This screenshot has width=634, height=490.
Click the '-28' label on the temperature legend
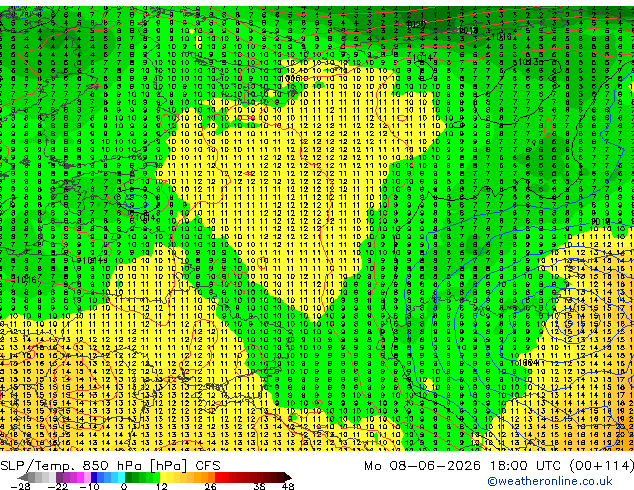pyautogui.click(x=20, y=486)
